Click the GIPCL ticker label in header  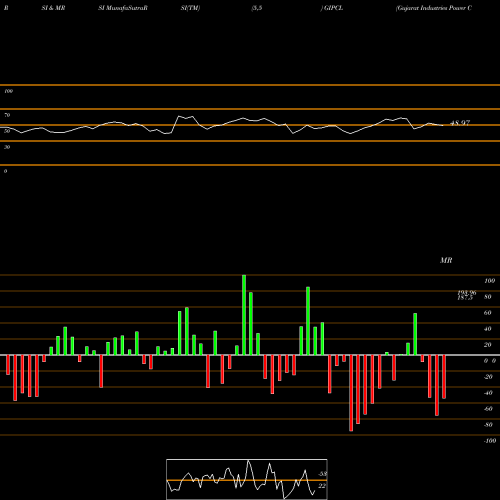pyautogui.click(x=333, y=8)
